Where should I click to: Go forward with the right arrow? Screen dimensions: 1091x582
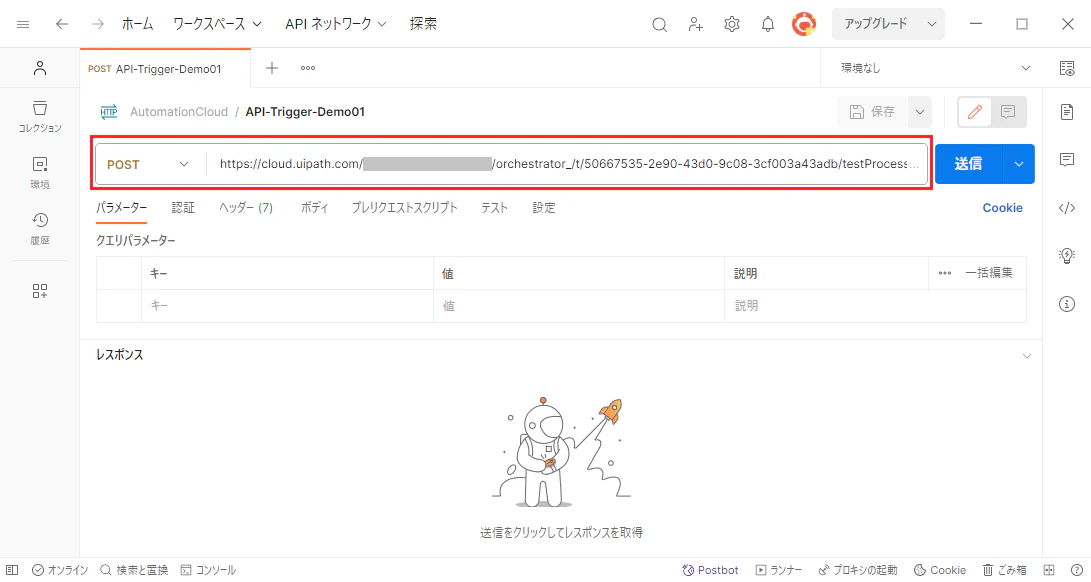(97, 24)
